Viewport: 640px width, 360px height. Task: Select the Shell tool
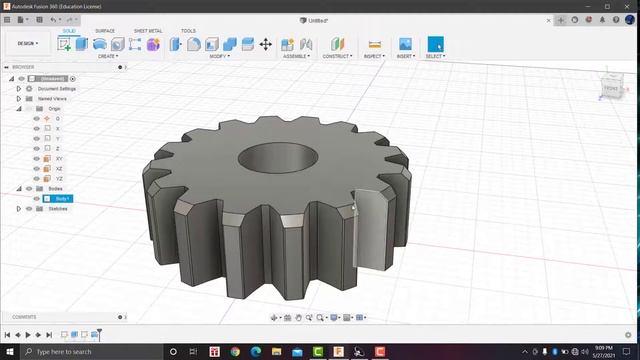coord(212,44)
